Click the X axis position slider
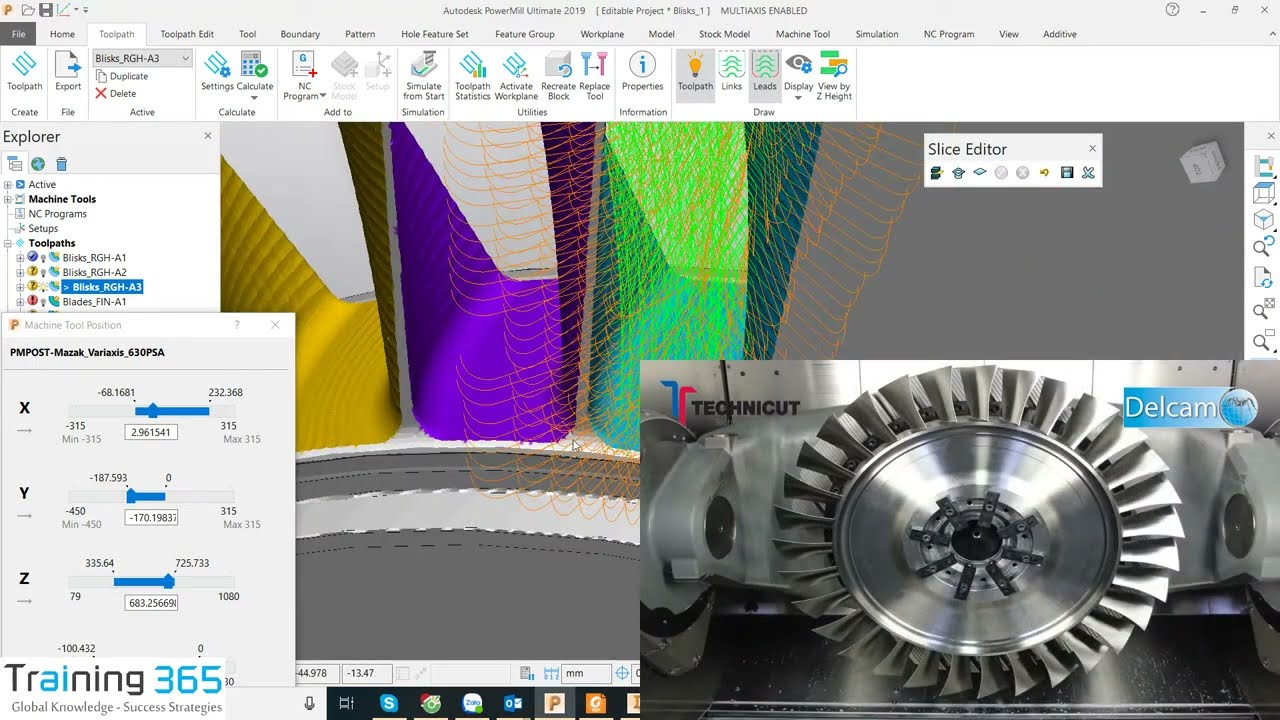Screen dimensions: 1280x720 point(151,411)
